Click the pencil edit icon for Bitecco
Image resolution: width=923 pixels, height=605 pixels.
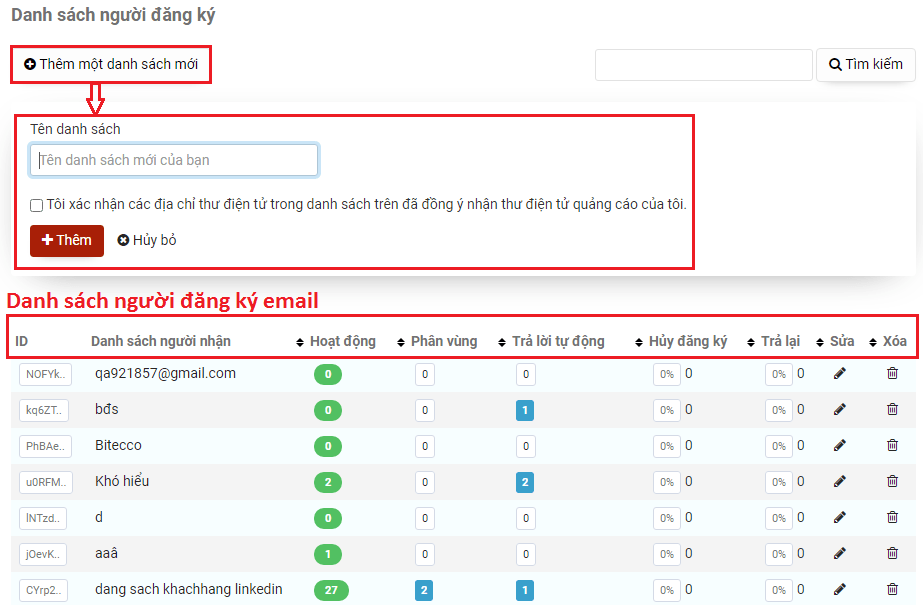(x=840, y=446)
